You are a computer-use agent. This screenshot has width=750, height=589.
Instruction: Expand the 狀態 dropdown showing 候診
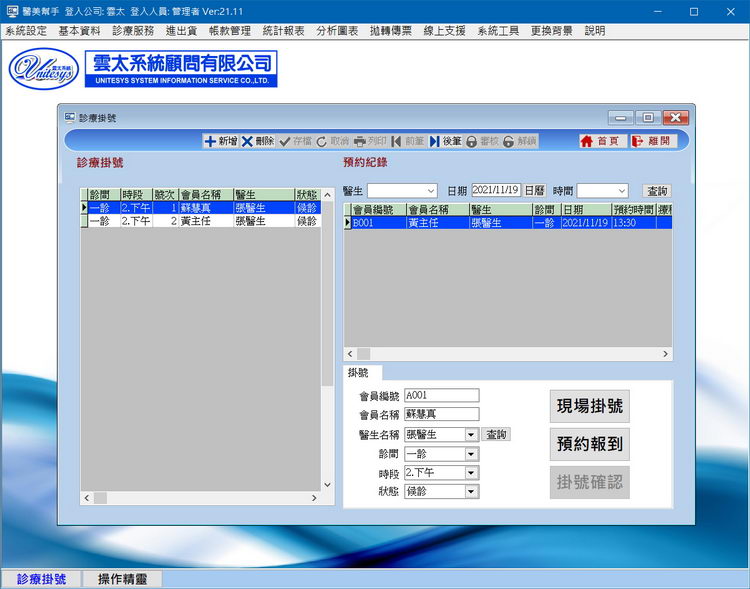471,492
